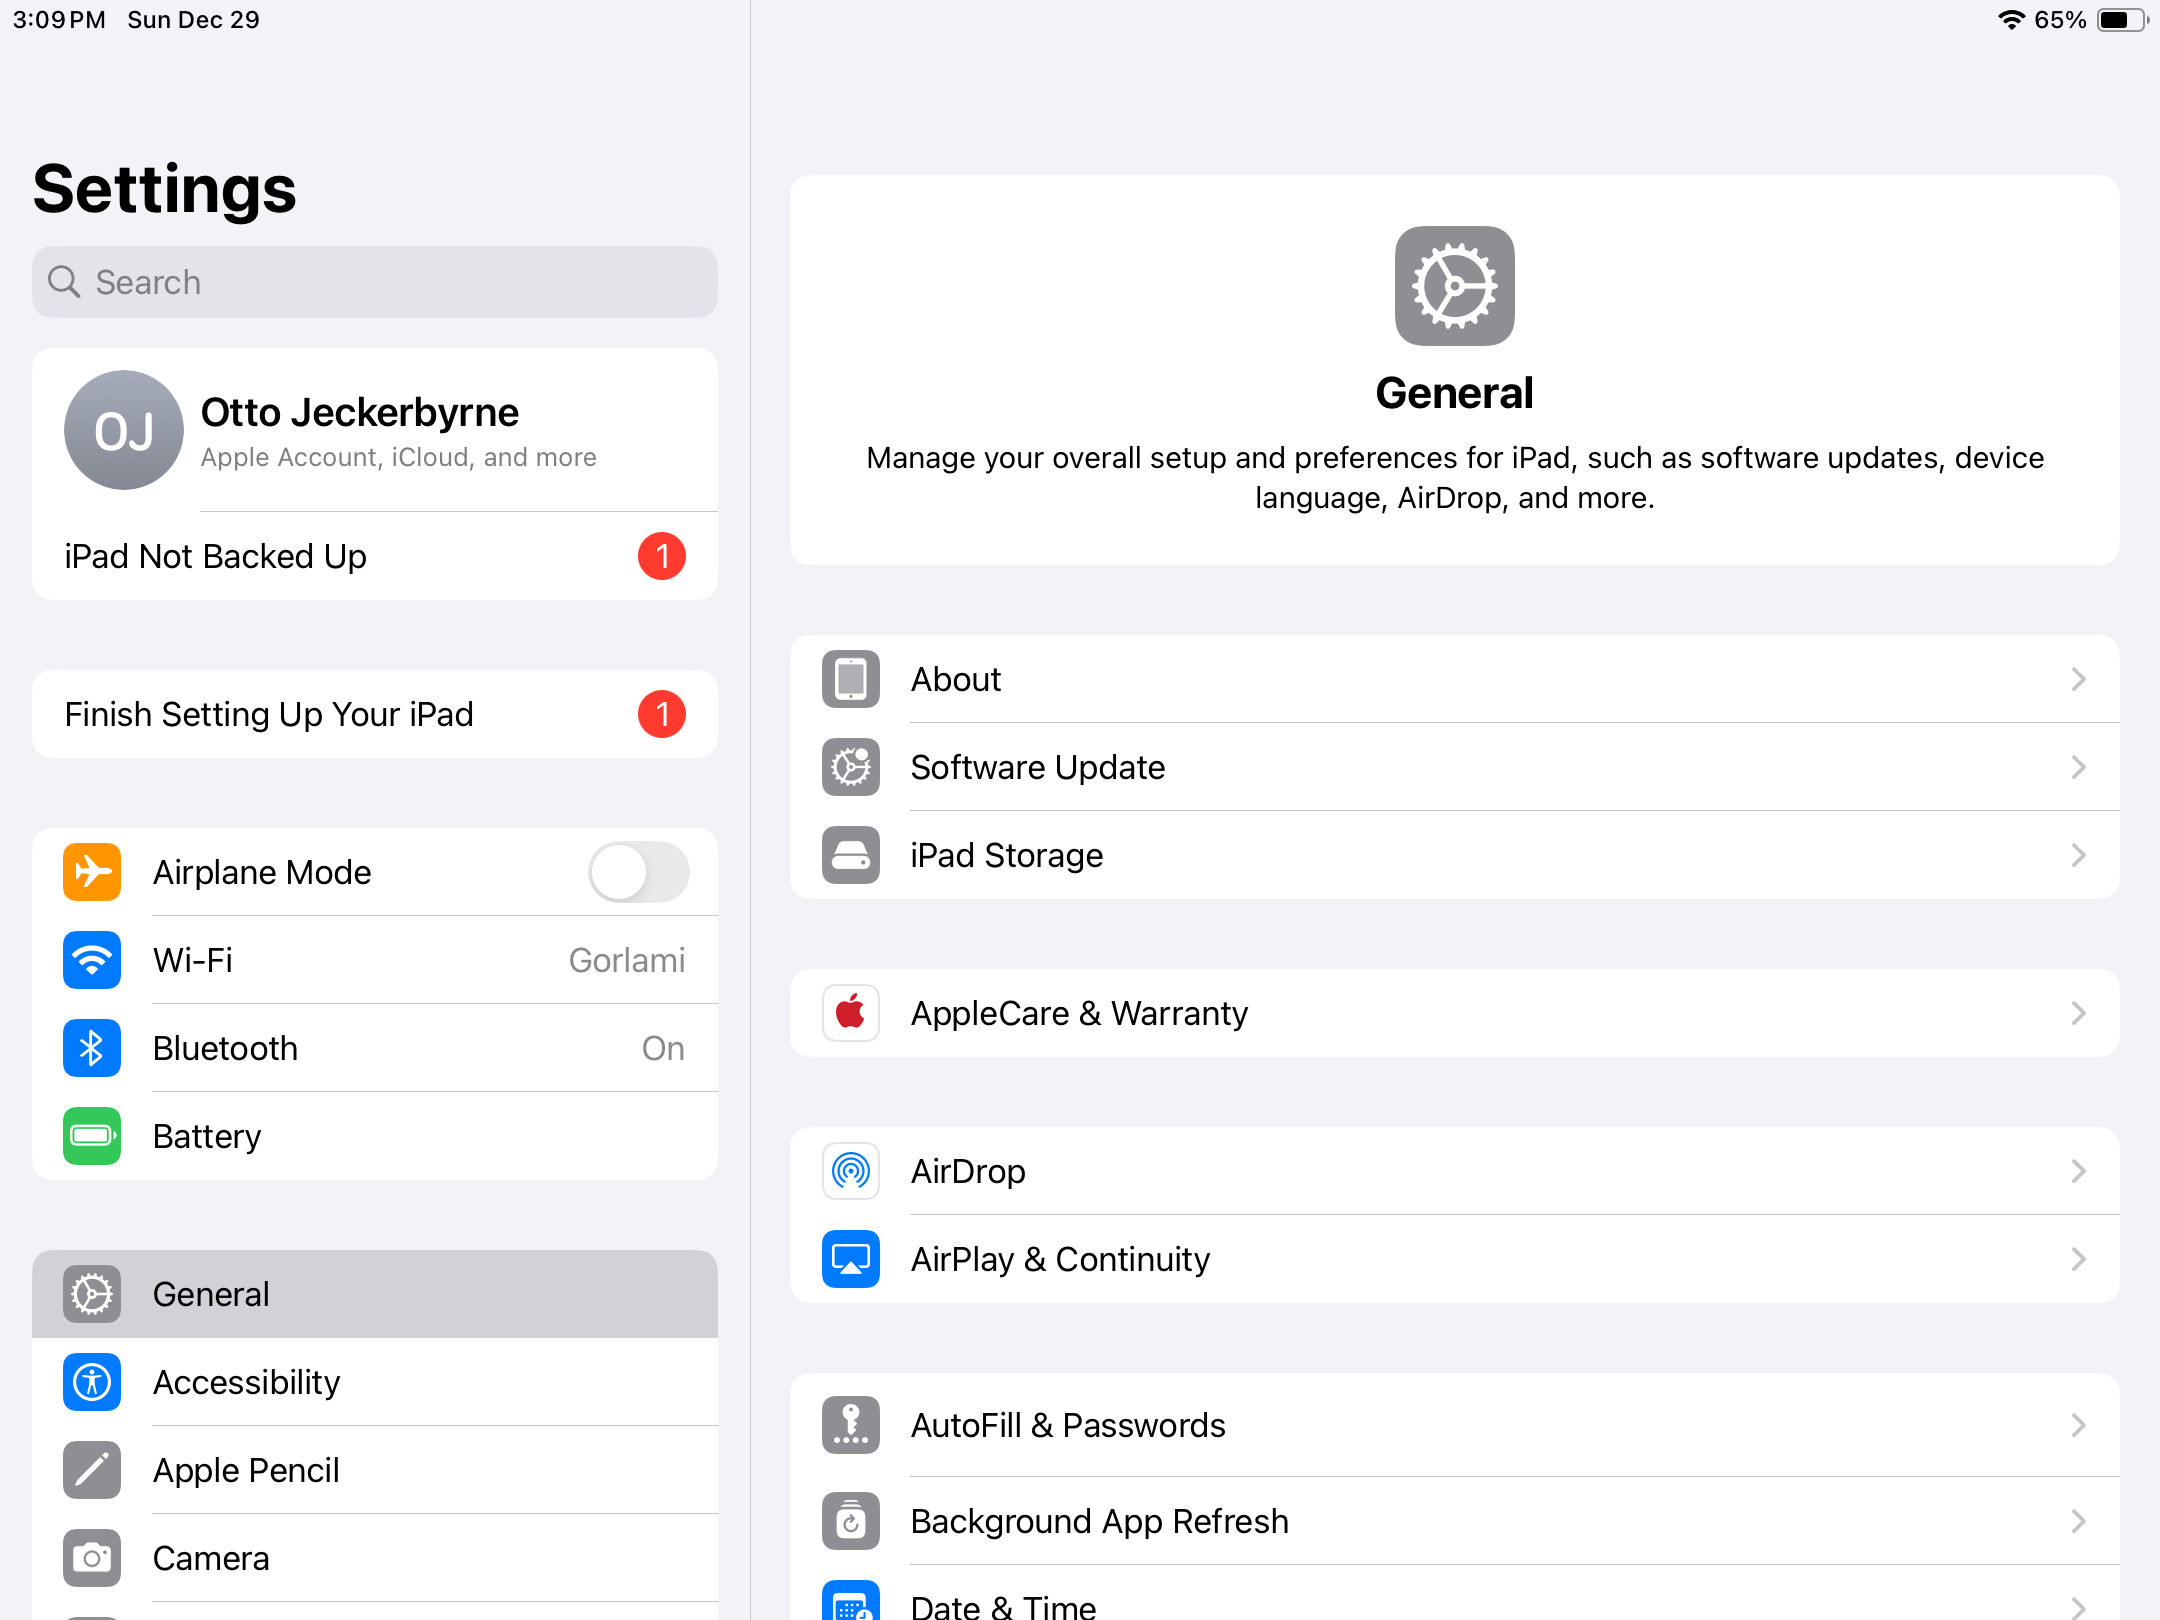Tap the Search settings field

point(375,282)
